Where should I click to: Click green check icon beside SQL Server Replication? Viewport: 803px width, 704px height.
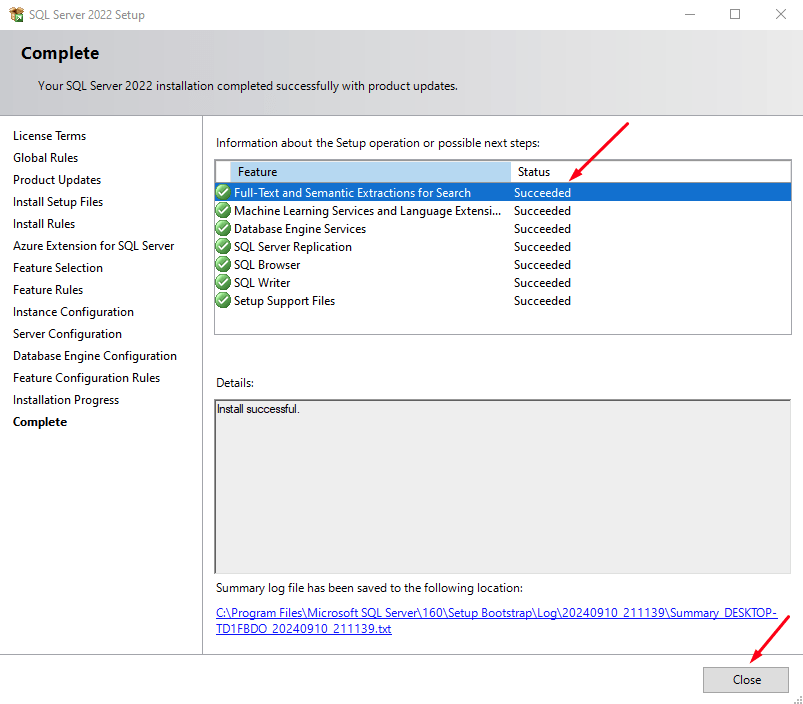[223, 246]
